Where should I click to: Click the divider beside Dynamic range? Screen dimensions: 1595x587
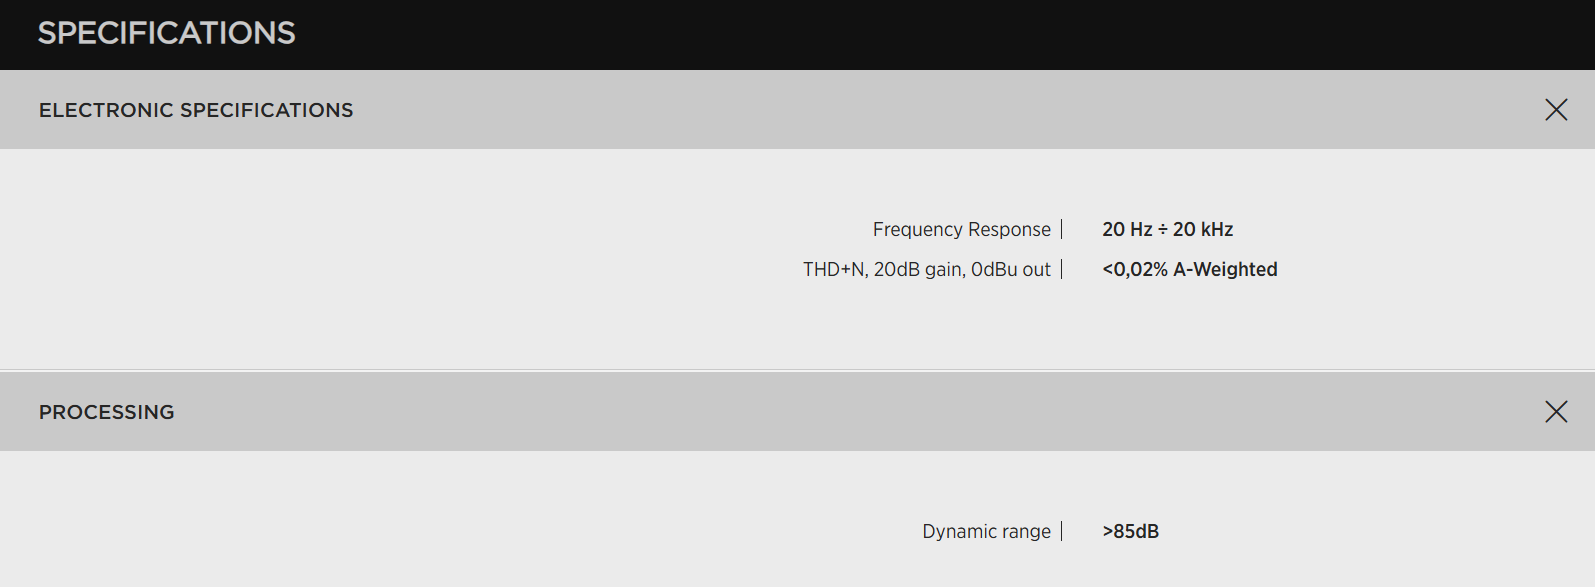tap(1062, 532)
